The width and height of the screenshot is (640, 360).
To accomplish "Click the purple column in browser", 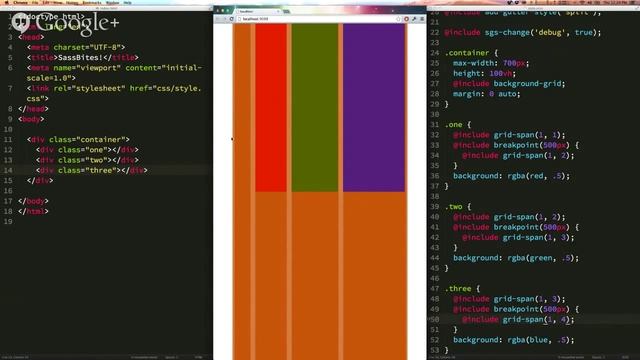I will tap(374, 107).
